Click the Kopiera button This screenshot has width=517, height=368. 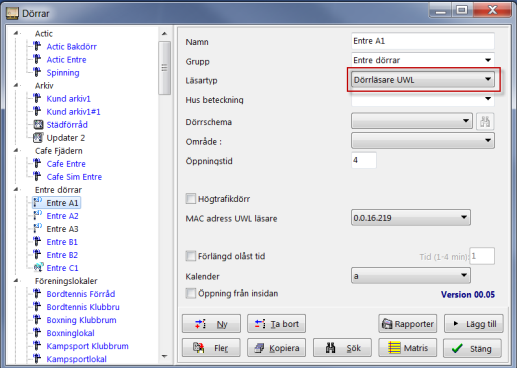[276, 348]
